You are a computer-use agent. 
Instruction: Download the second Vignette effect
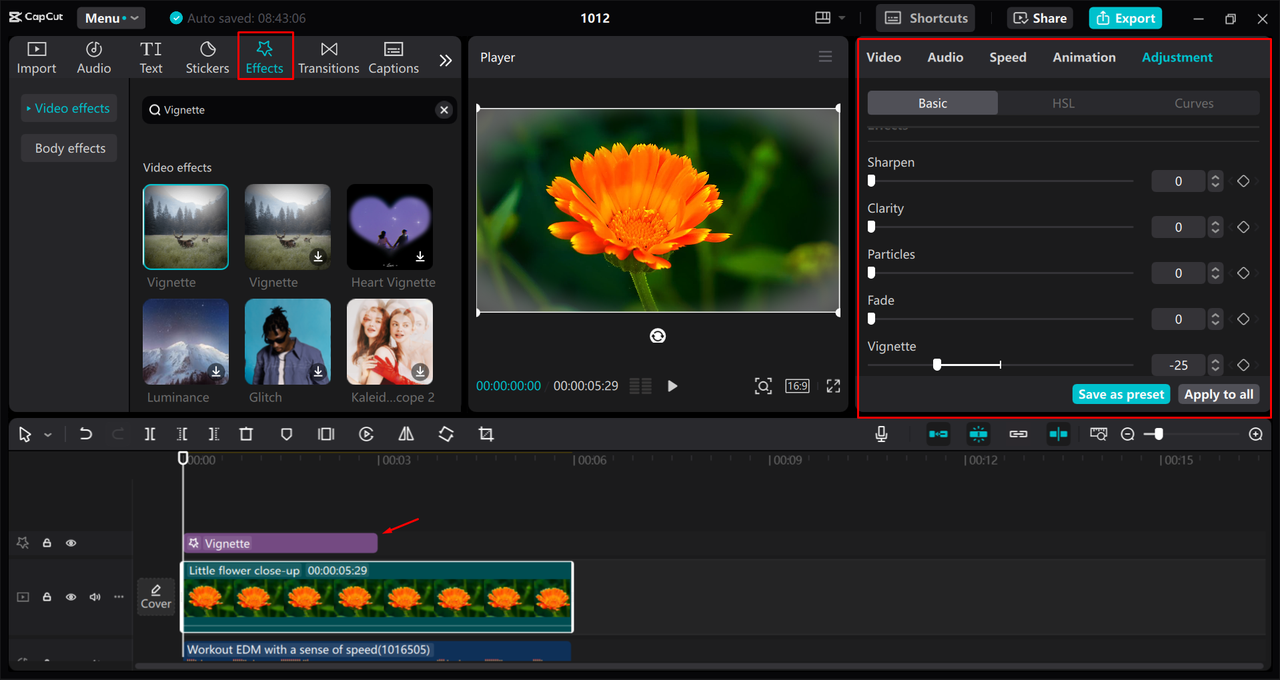tap(318, 257)
